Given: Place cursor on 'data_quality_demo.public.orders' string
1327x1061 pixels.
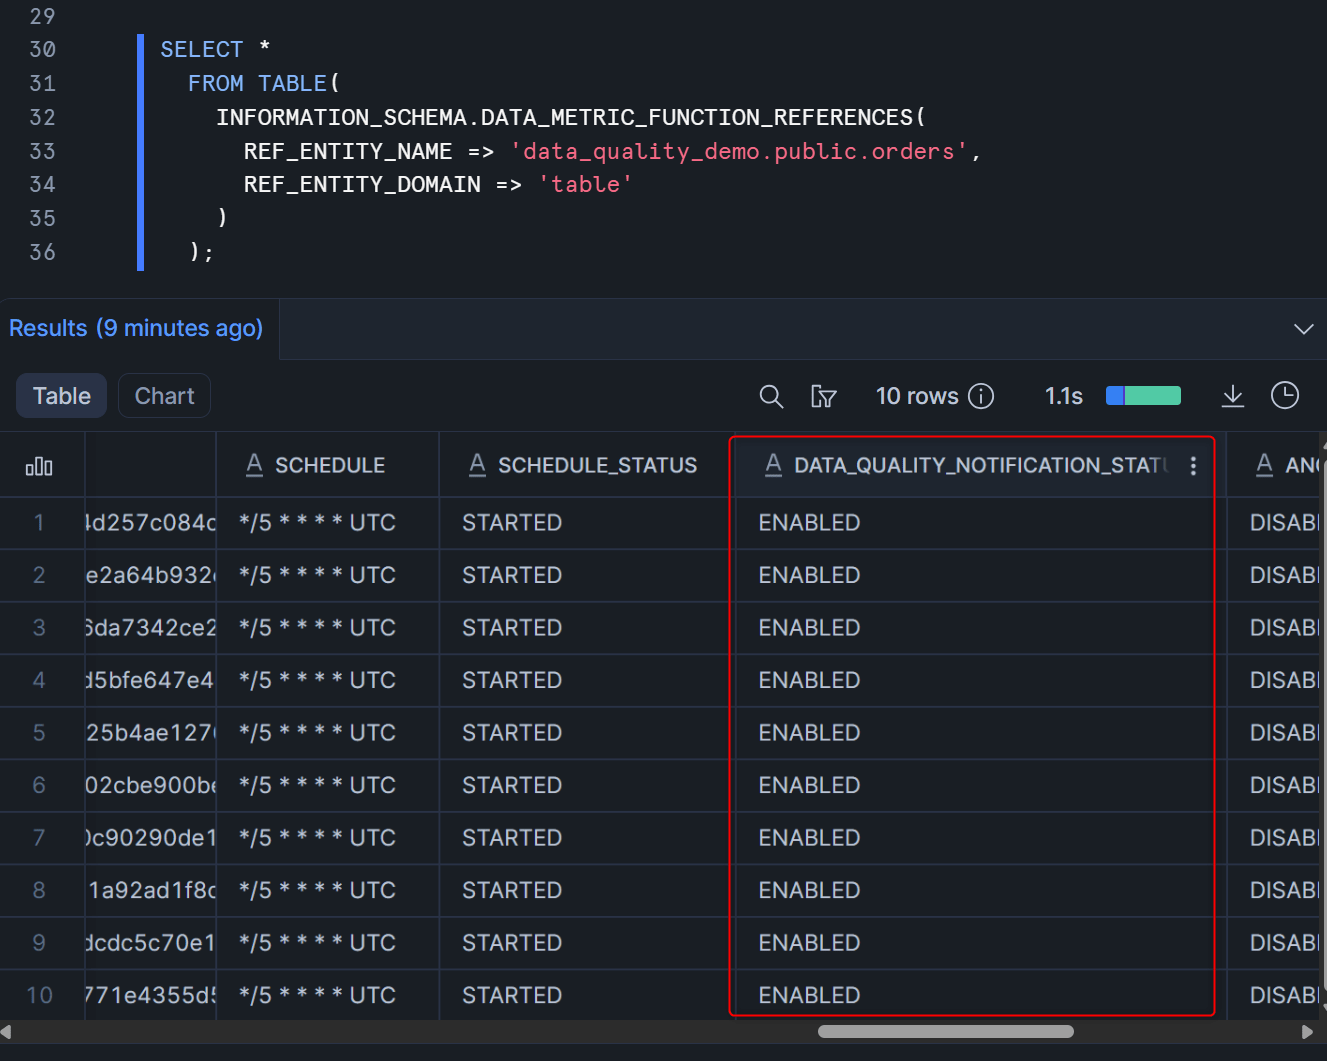Looking at the screenshot, I should 738,152.
